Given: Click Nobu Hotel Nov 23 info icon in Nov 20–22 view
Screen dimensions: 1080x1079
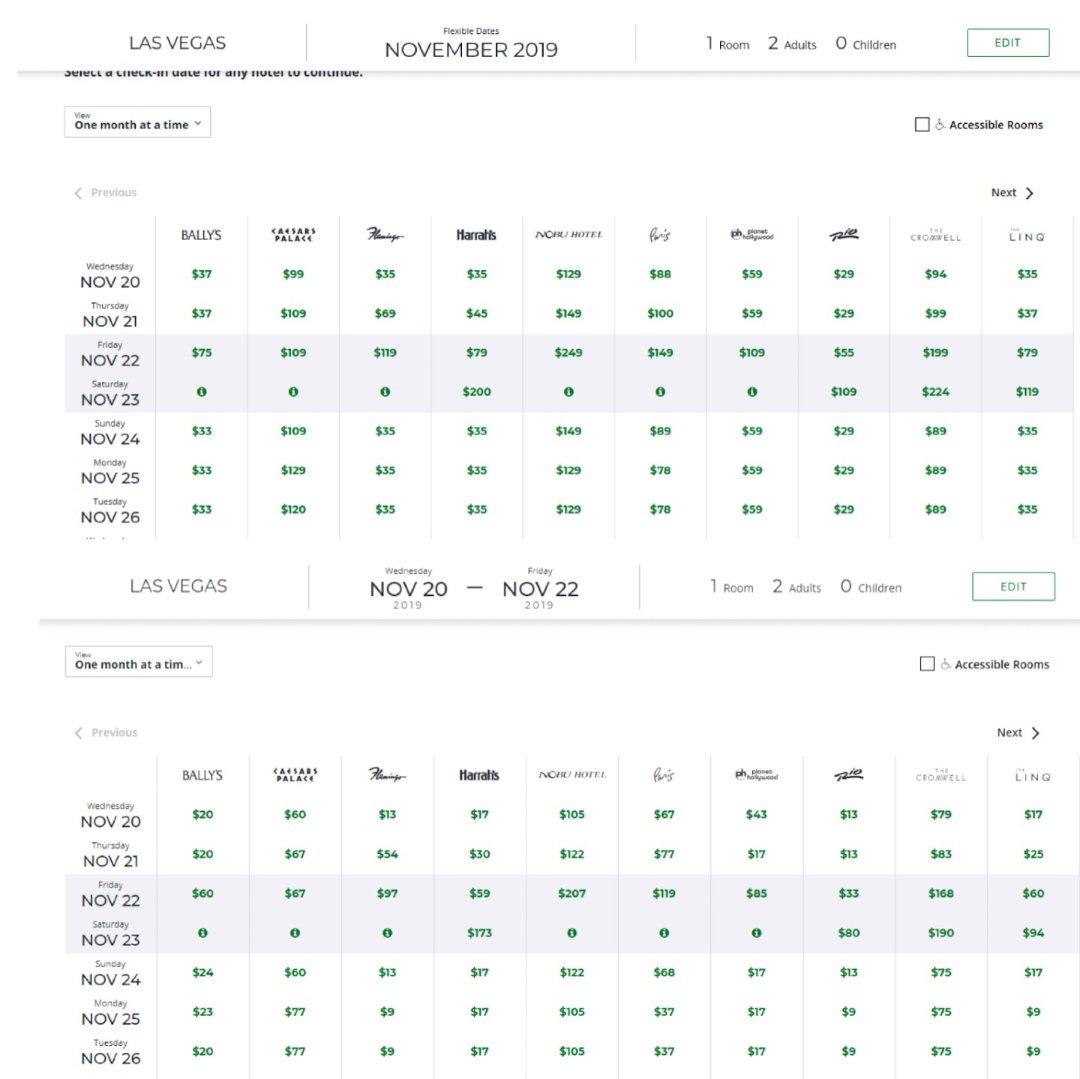Looking at the screenshot, I should click(x=572, y=933).
